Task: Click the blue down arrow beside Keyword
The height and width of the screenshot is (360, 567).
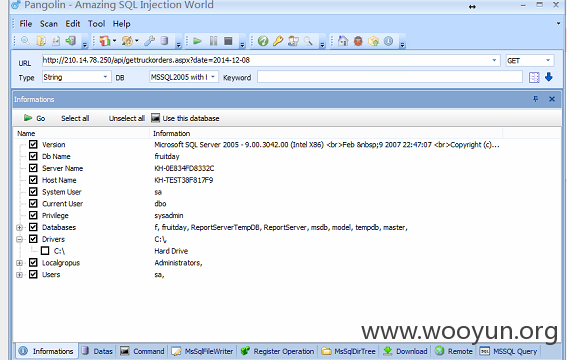Action: (549, 77)
